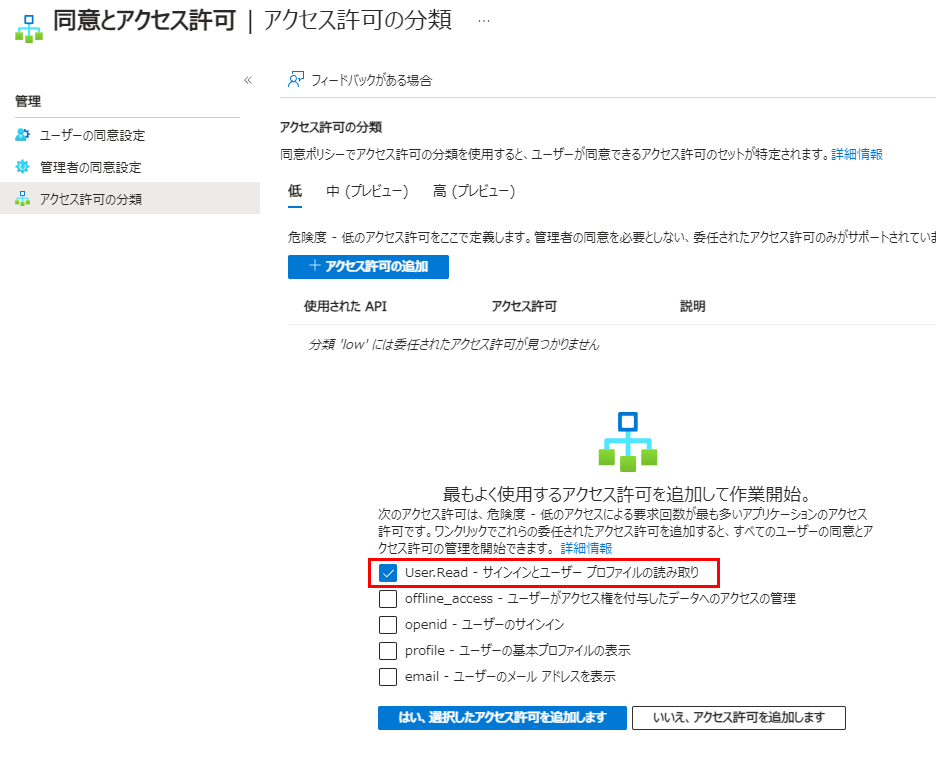Click the 管理者の同意設定 gear icon
Screen dimensions: 936x760
[23, 167]
